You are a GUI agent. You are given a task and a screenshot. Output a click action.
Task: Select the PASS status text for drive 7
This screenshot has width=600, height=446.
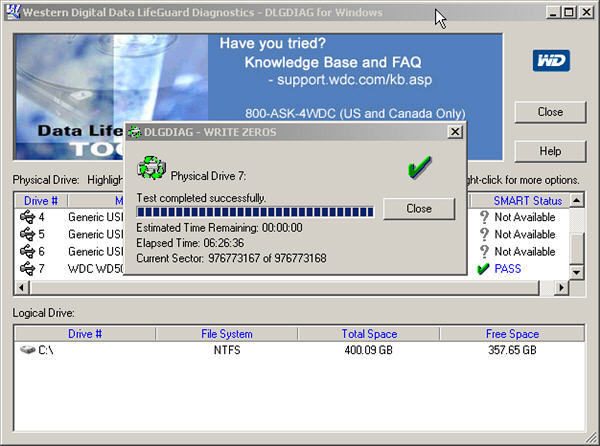507,269
